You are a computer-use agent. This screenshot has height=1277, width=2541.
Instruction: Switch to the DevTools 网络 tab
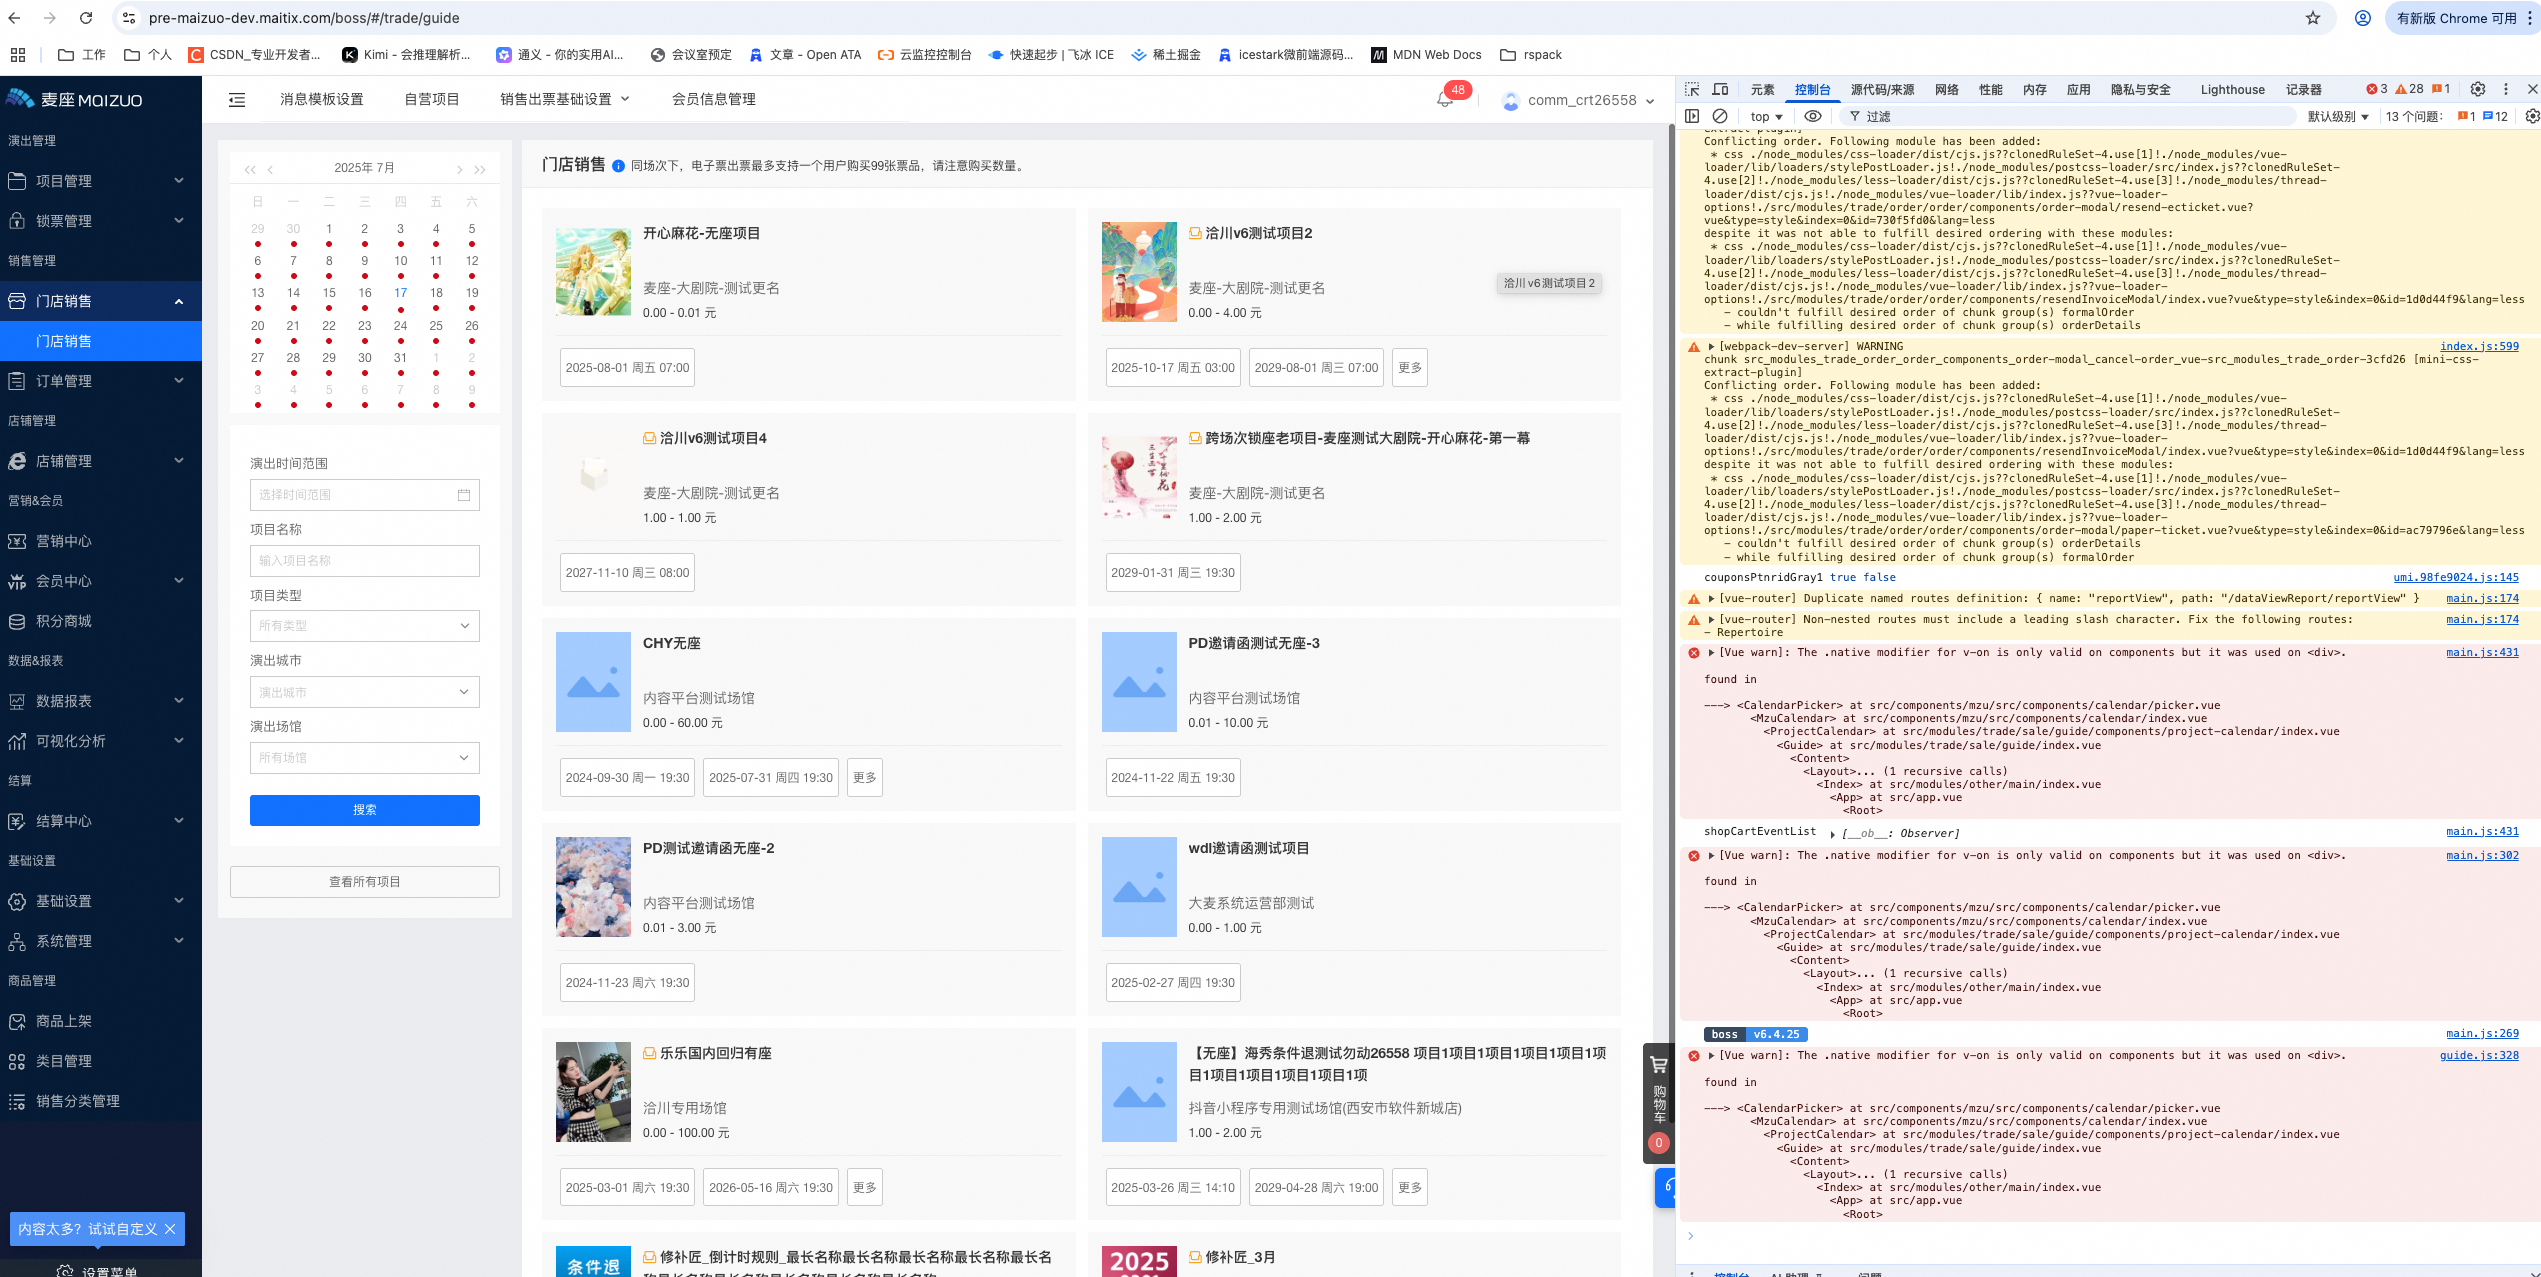(1947, 90)
